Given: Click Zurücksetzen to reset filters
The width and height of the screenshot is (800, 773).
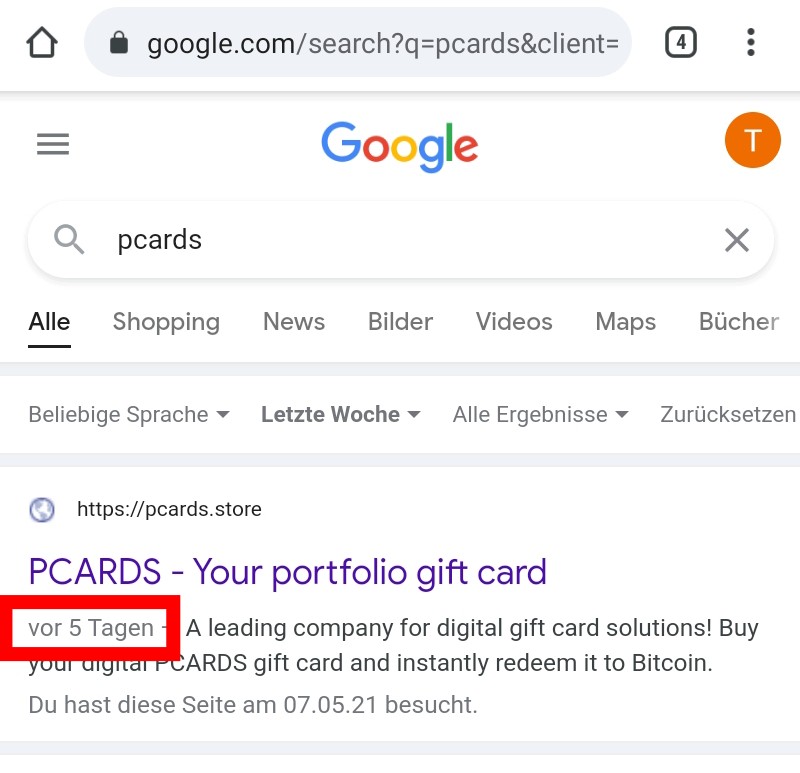Looking at the screenshot, I should point(728,414).
